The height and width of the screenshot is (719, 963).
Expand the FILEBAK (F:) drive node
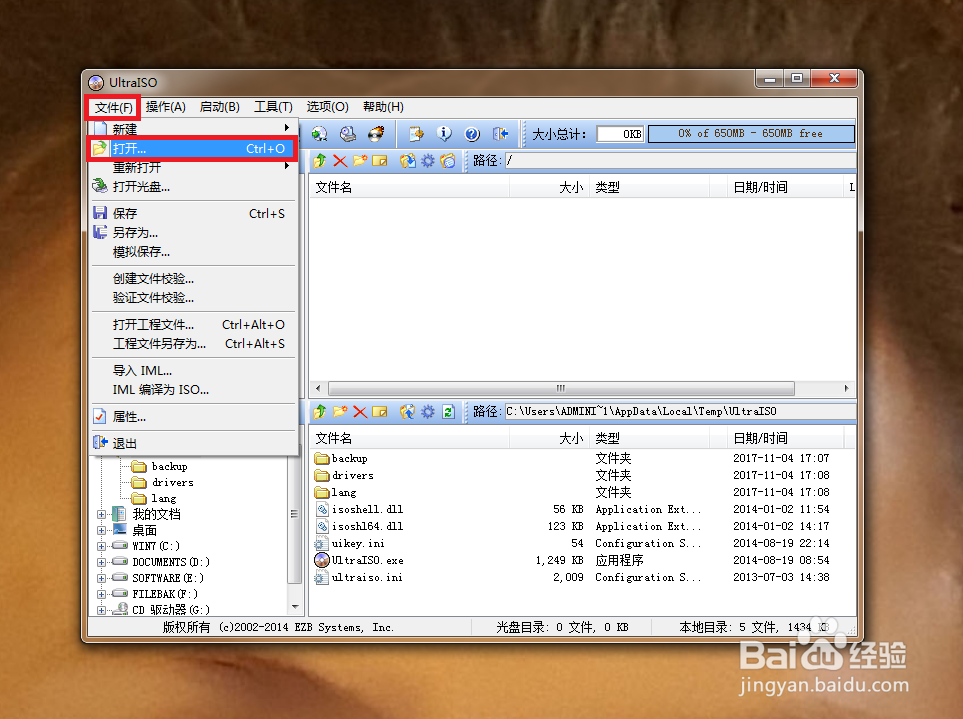[x=101, y=594]
